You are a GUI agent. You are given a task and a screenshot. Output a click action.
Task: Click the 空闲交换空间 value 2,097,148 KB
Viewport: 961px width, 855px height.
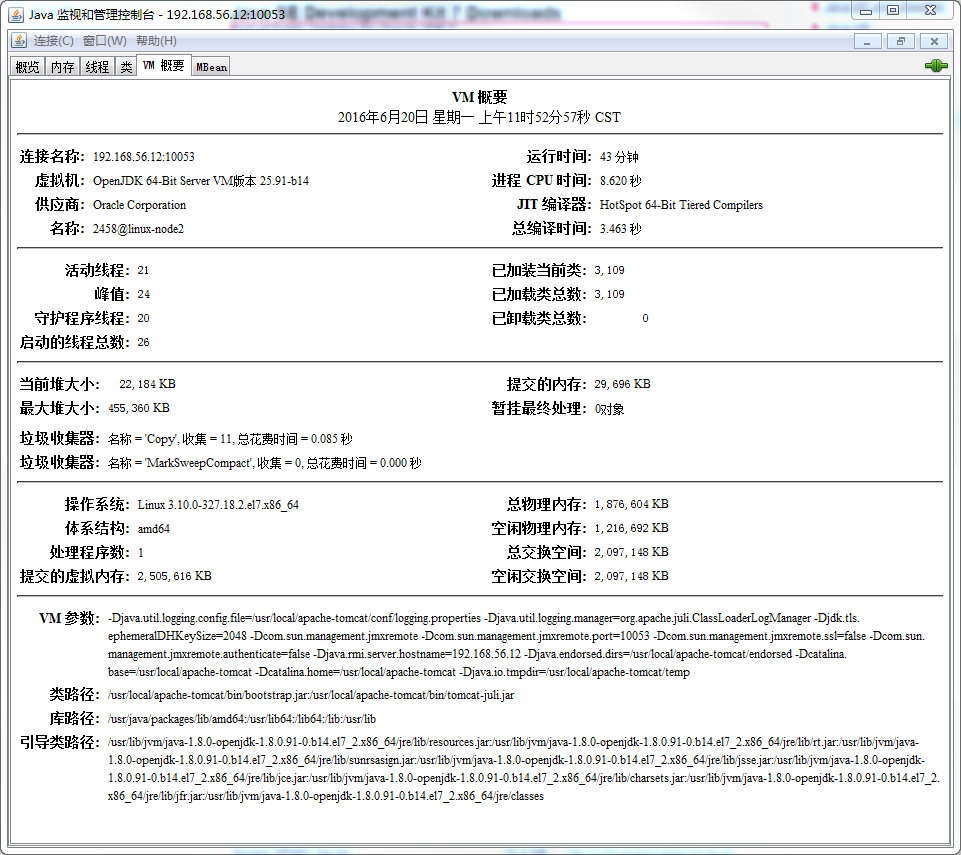[631, 576]
